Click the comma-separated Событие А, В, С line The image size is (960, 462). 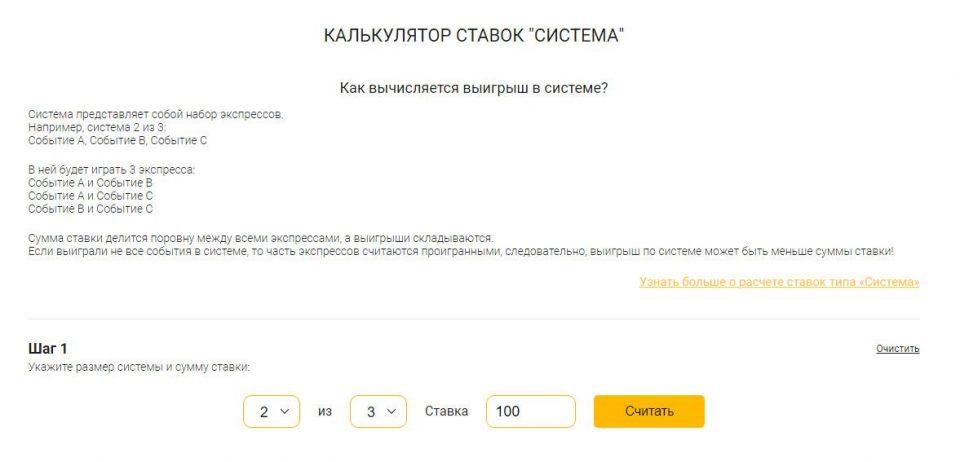117,140
